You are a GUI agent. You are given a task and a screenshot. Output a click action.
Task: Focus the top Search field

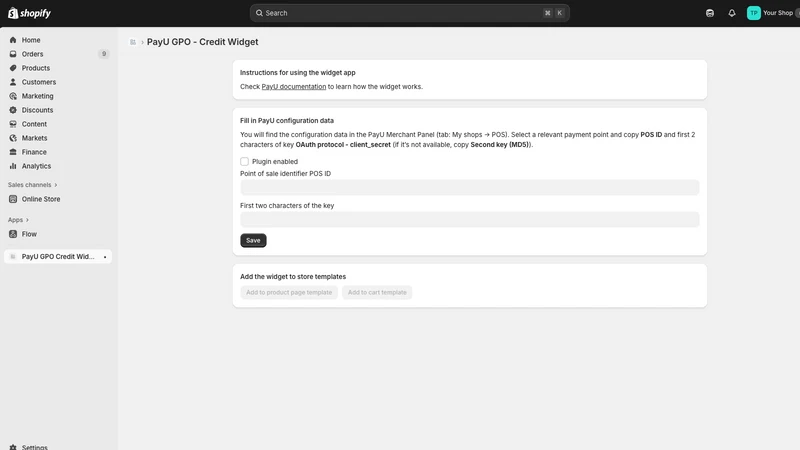[409, 13]
